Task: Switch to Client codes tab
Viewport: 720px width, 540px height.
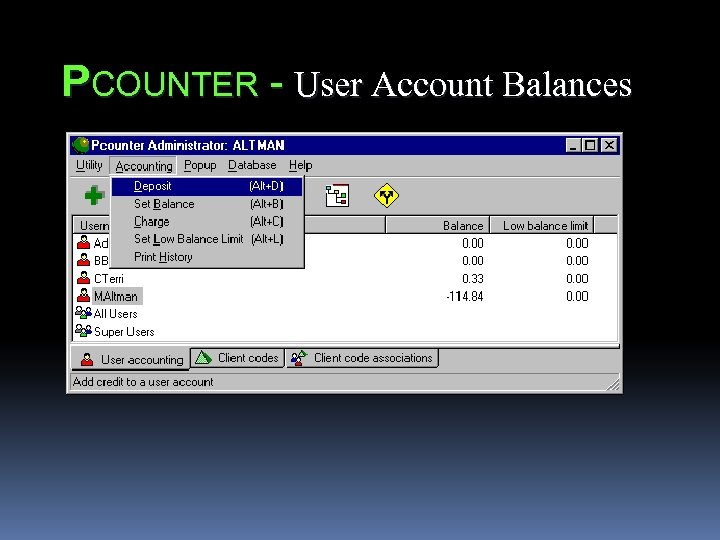Action: pos(237,358)
